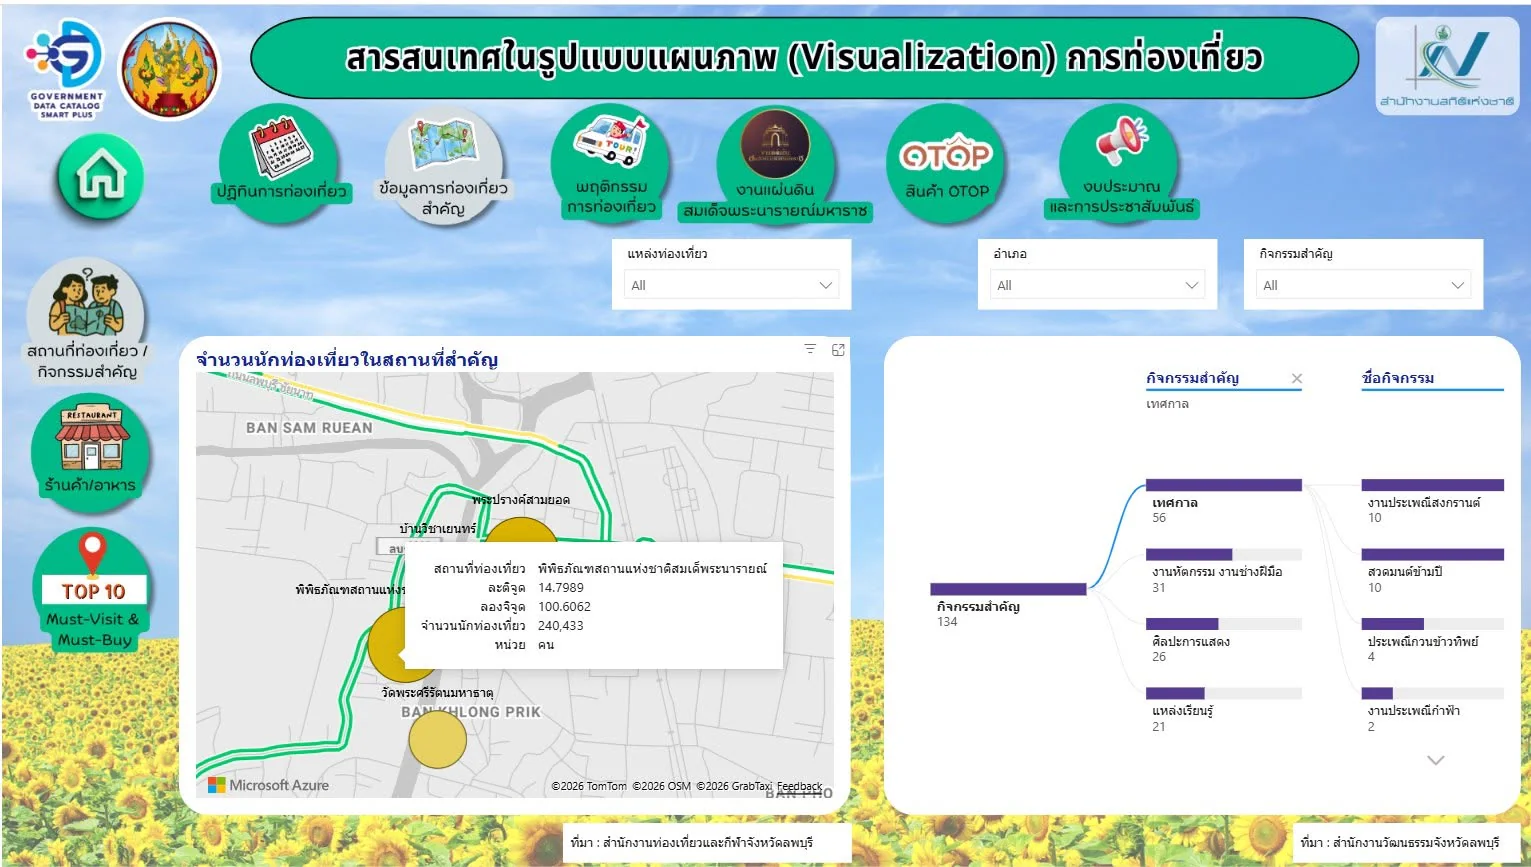
Task: Open the map visual filter icon
Action: coord(810,349)
